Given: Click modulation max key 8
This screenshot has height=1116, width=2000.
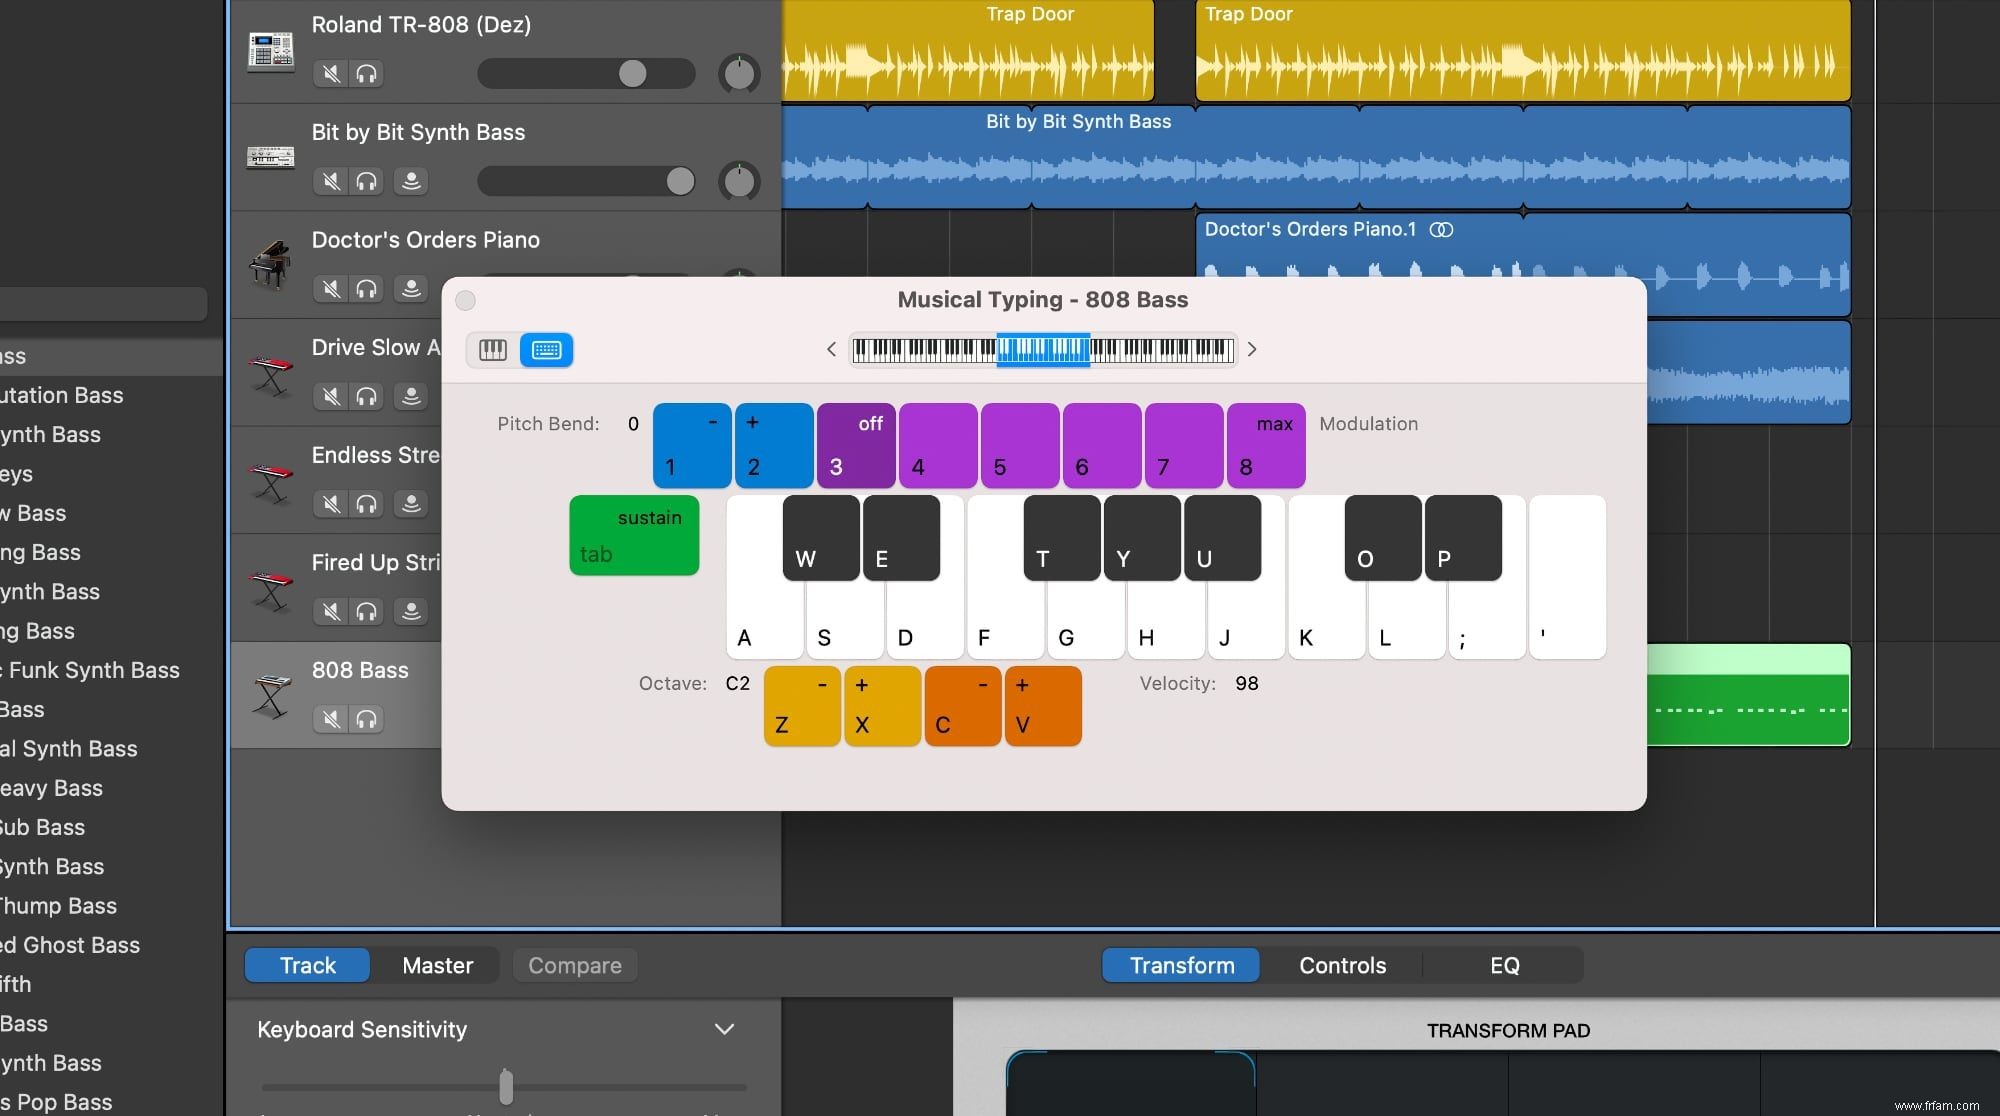Looking at the screenshot, I should [1266, 445].
